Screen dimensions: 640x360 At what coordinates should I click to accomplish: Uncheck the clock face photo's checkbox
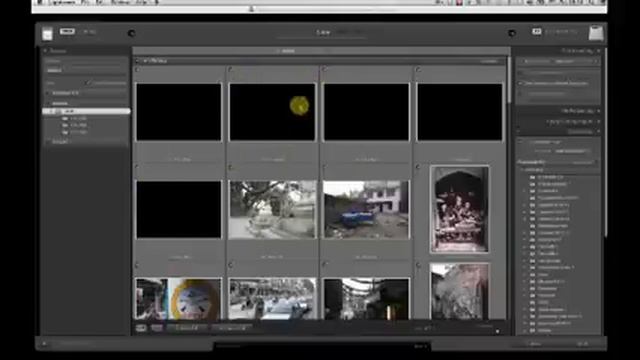(x=137, y=265)
